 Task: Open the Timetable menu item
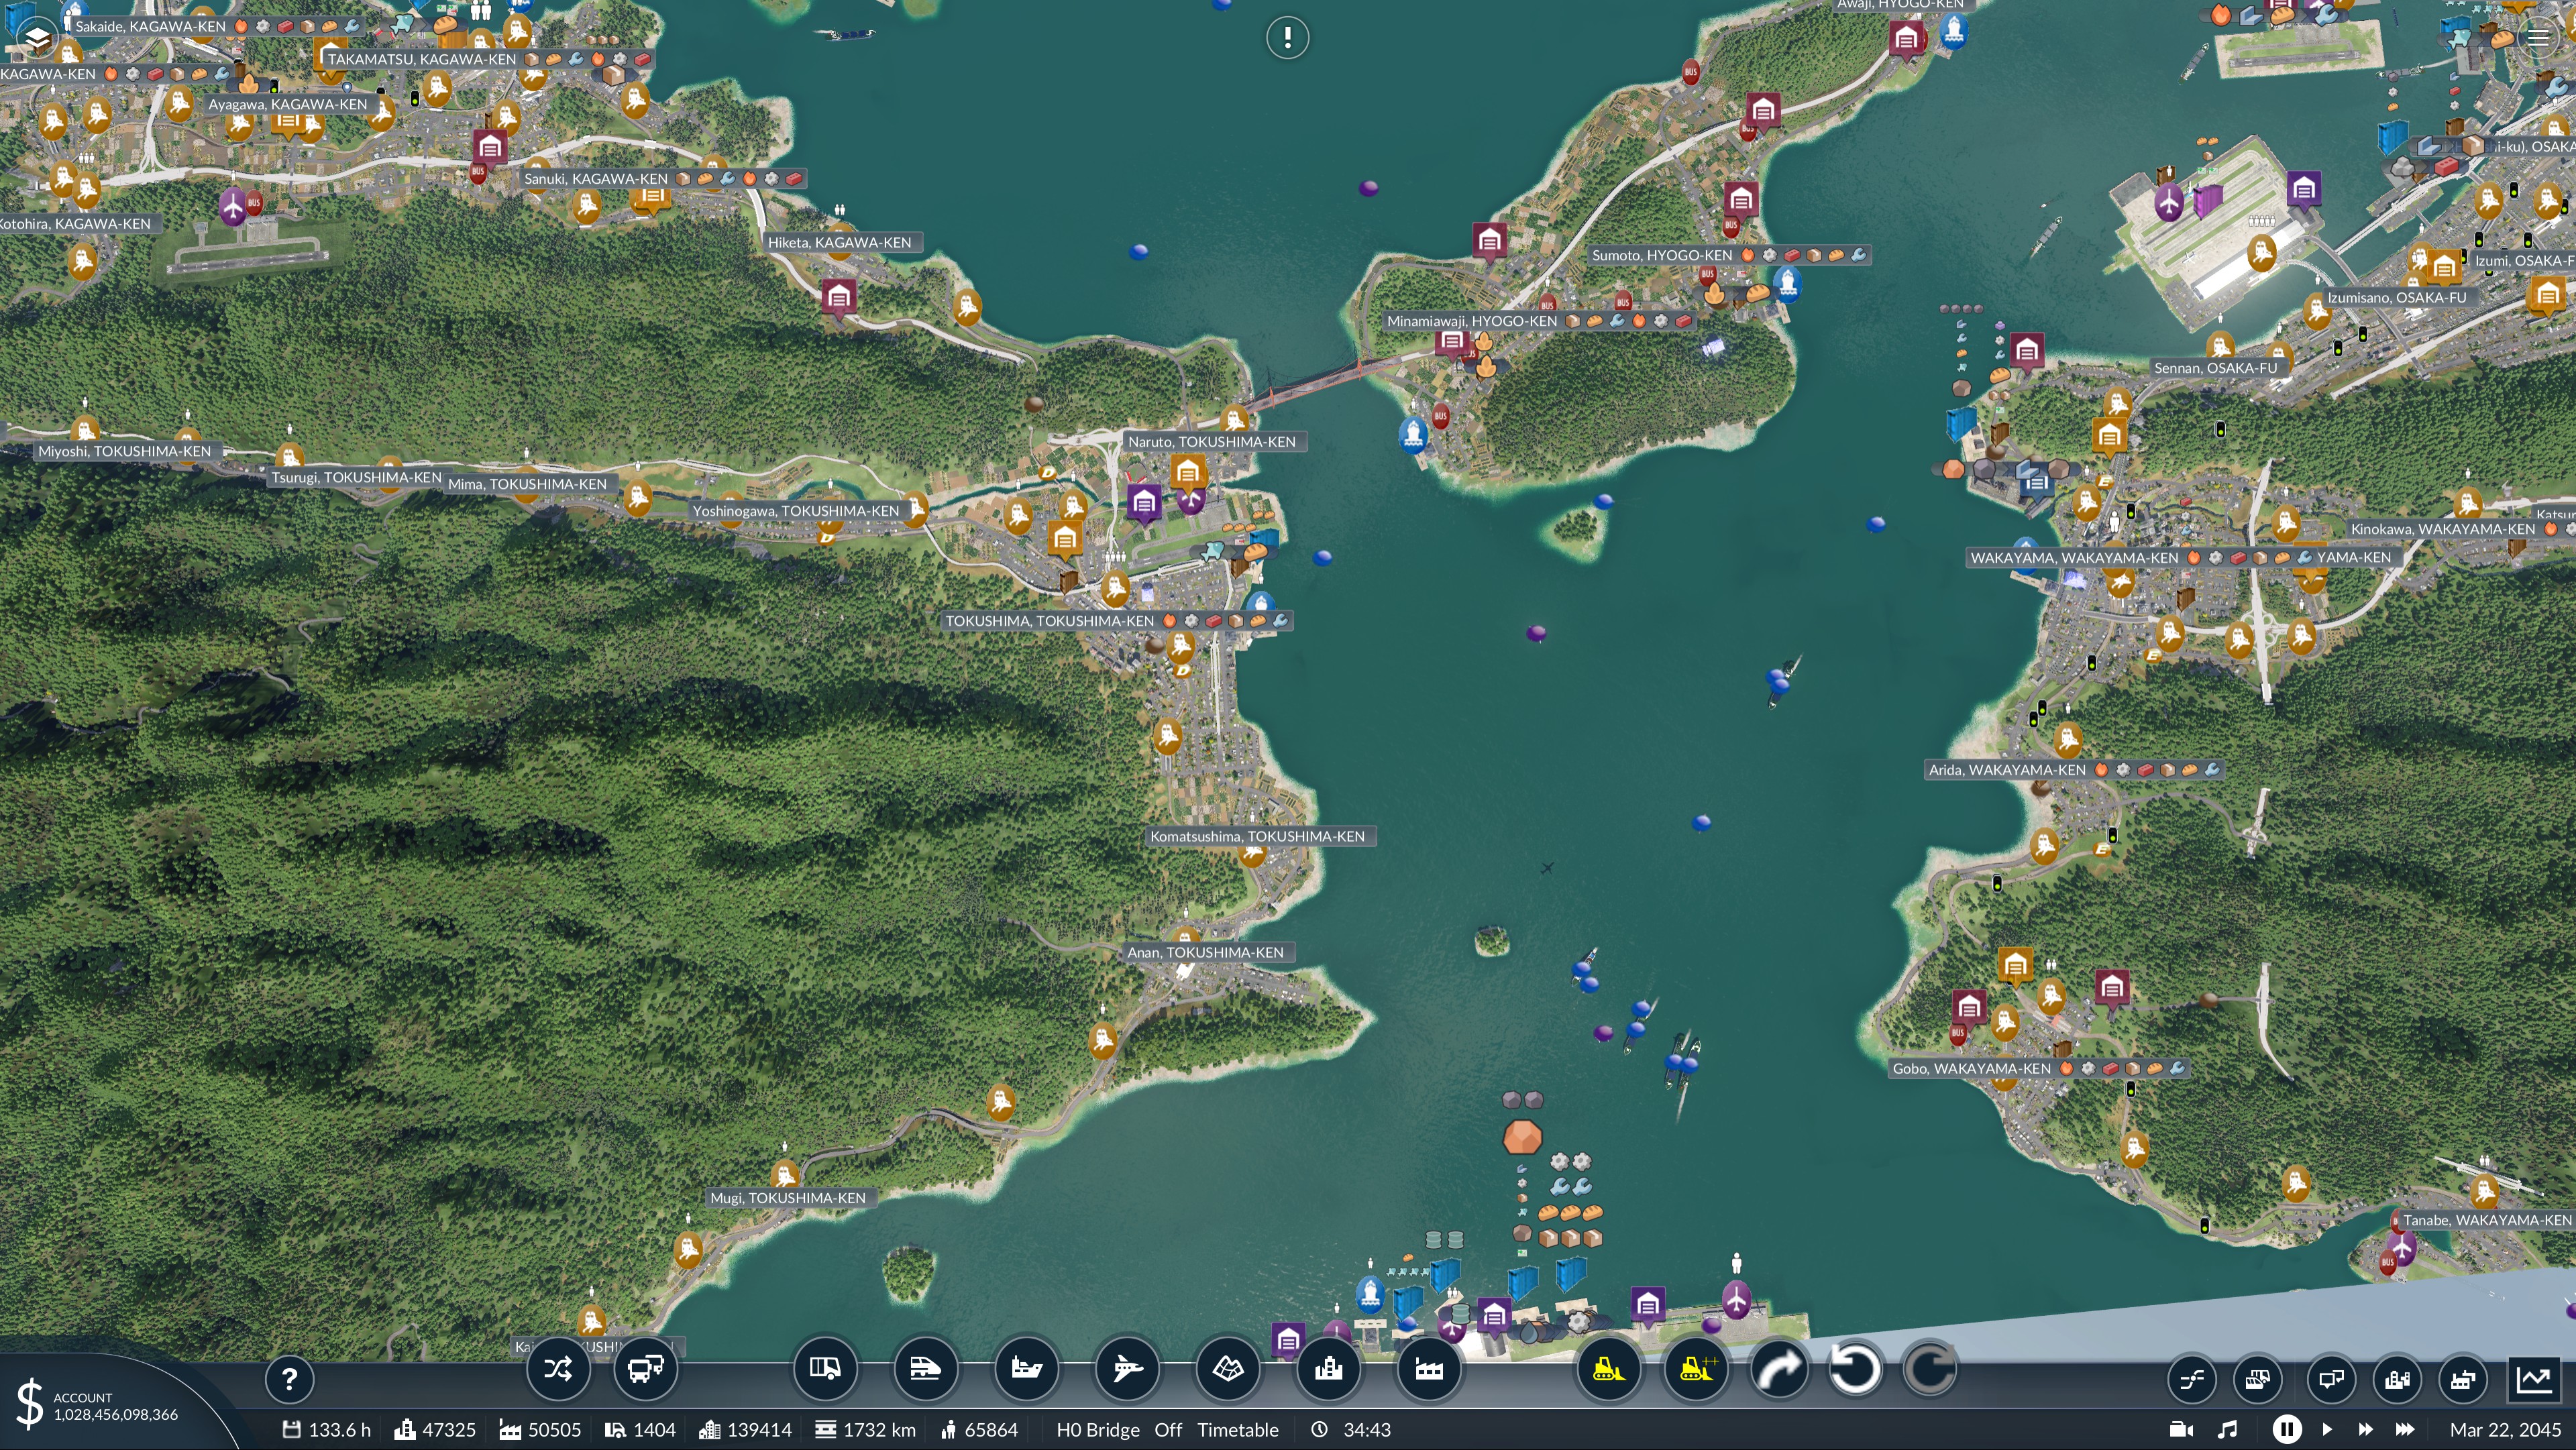[x=1238, y=1430]
